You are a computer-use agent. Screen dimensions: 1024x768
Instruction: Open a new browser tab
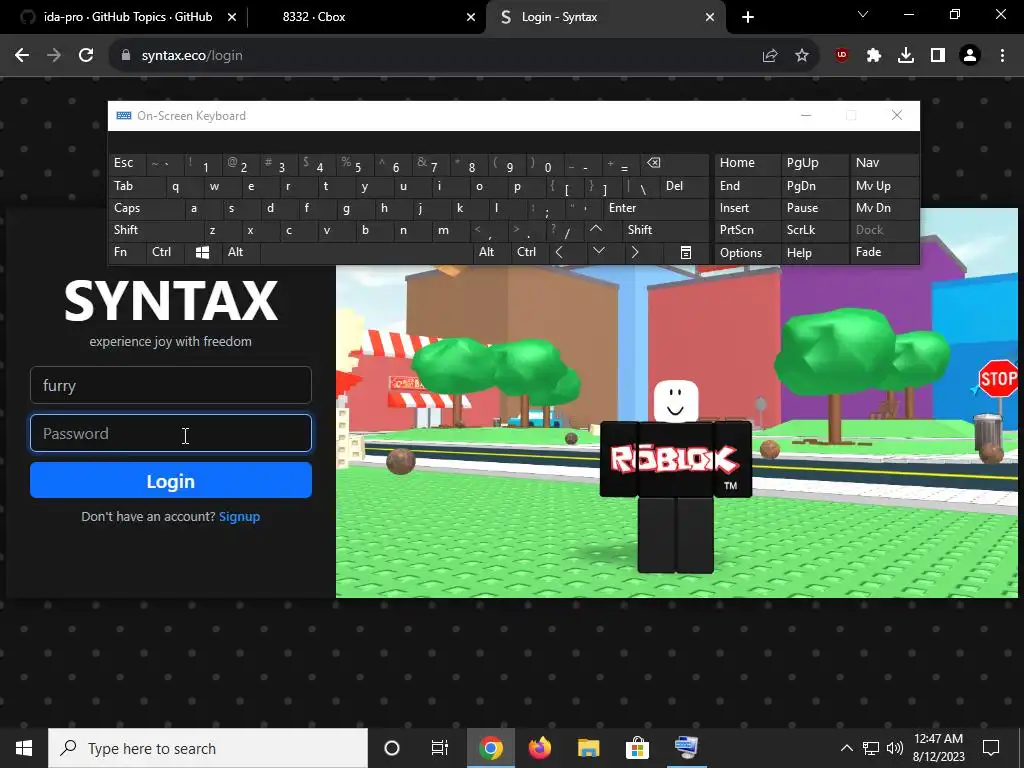pos(748,17)
